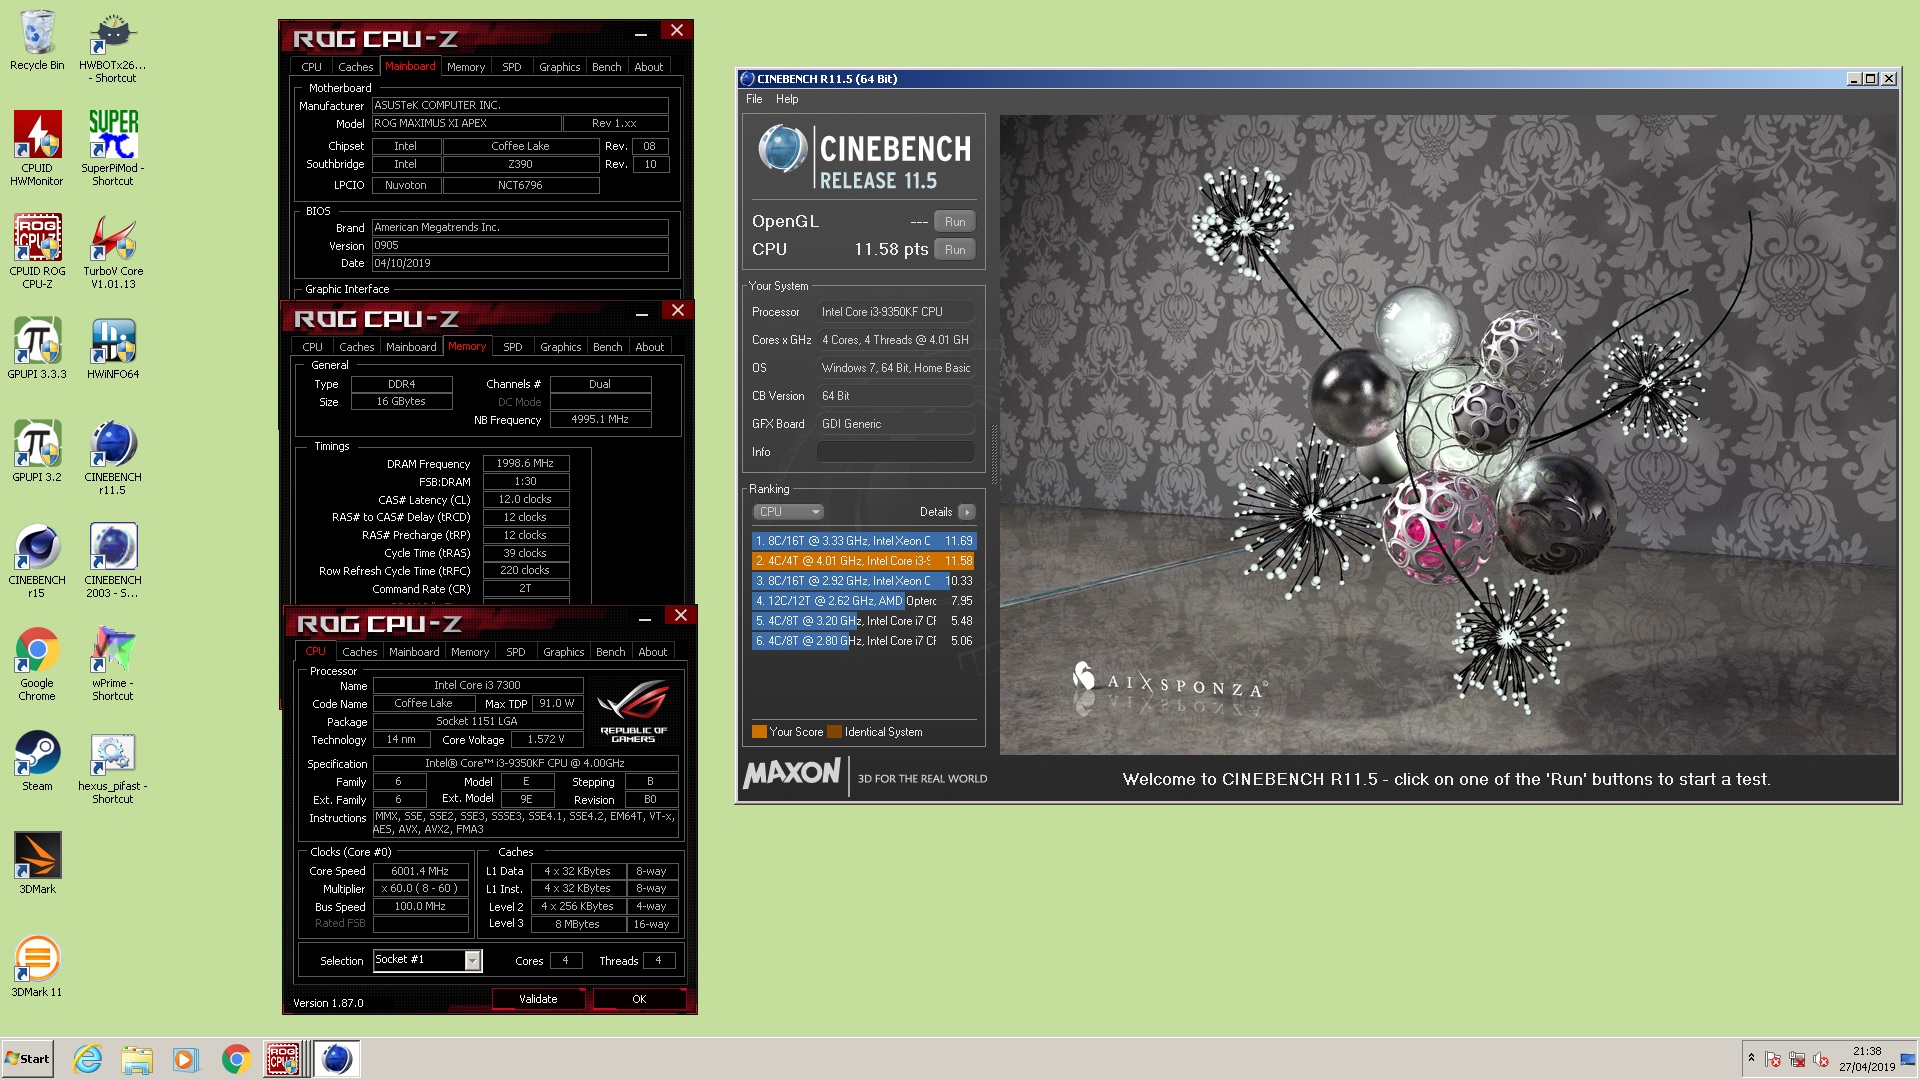Open CPUID ROG CPU-Z desktop icon
The width and height of the screenshot is (1920, 1080).
[x=37, y=251]
